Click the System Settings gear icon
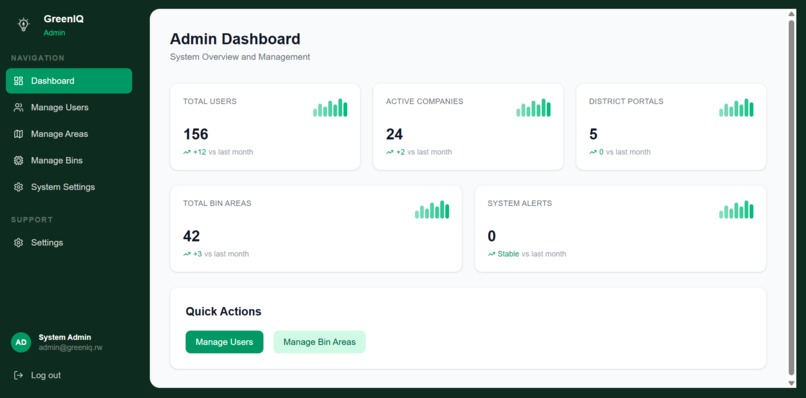 click(x=19, y=187)
